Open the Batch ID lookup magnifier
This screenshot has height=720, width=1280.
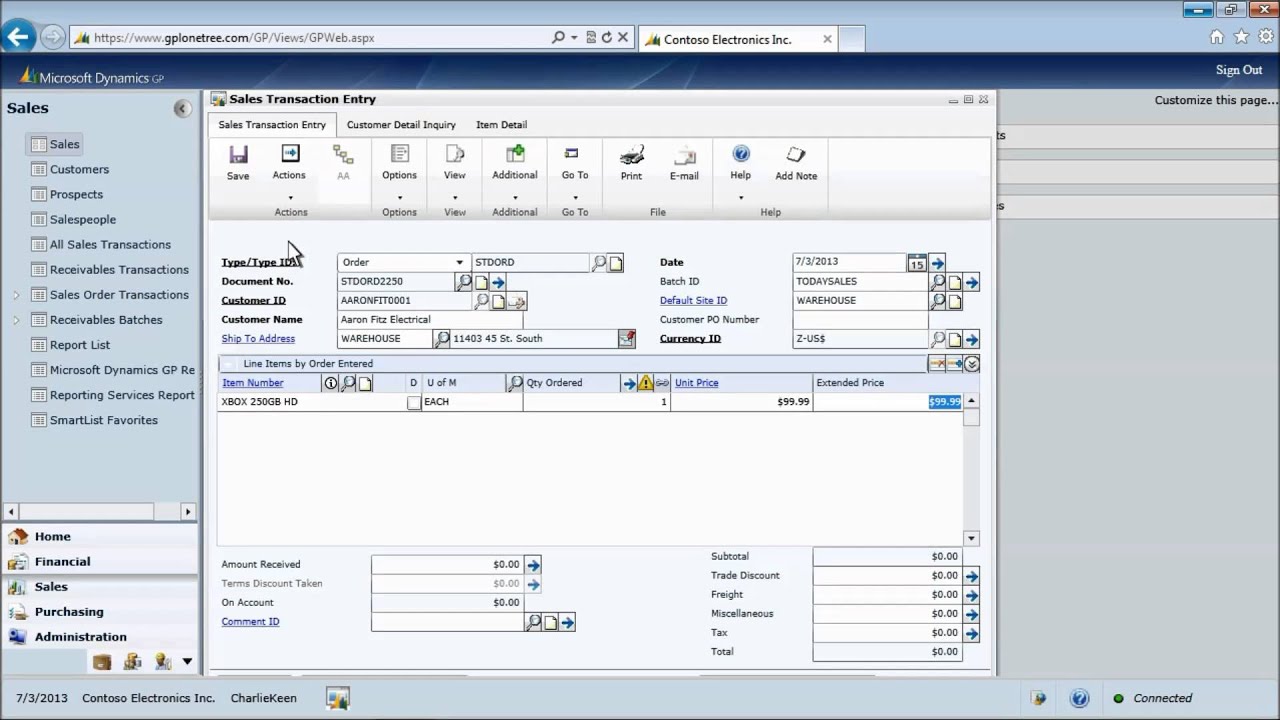[x=938, y=282]
